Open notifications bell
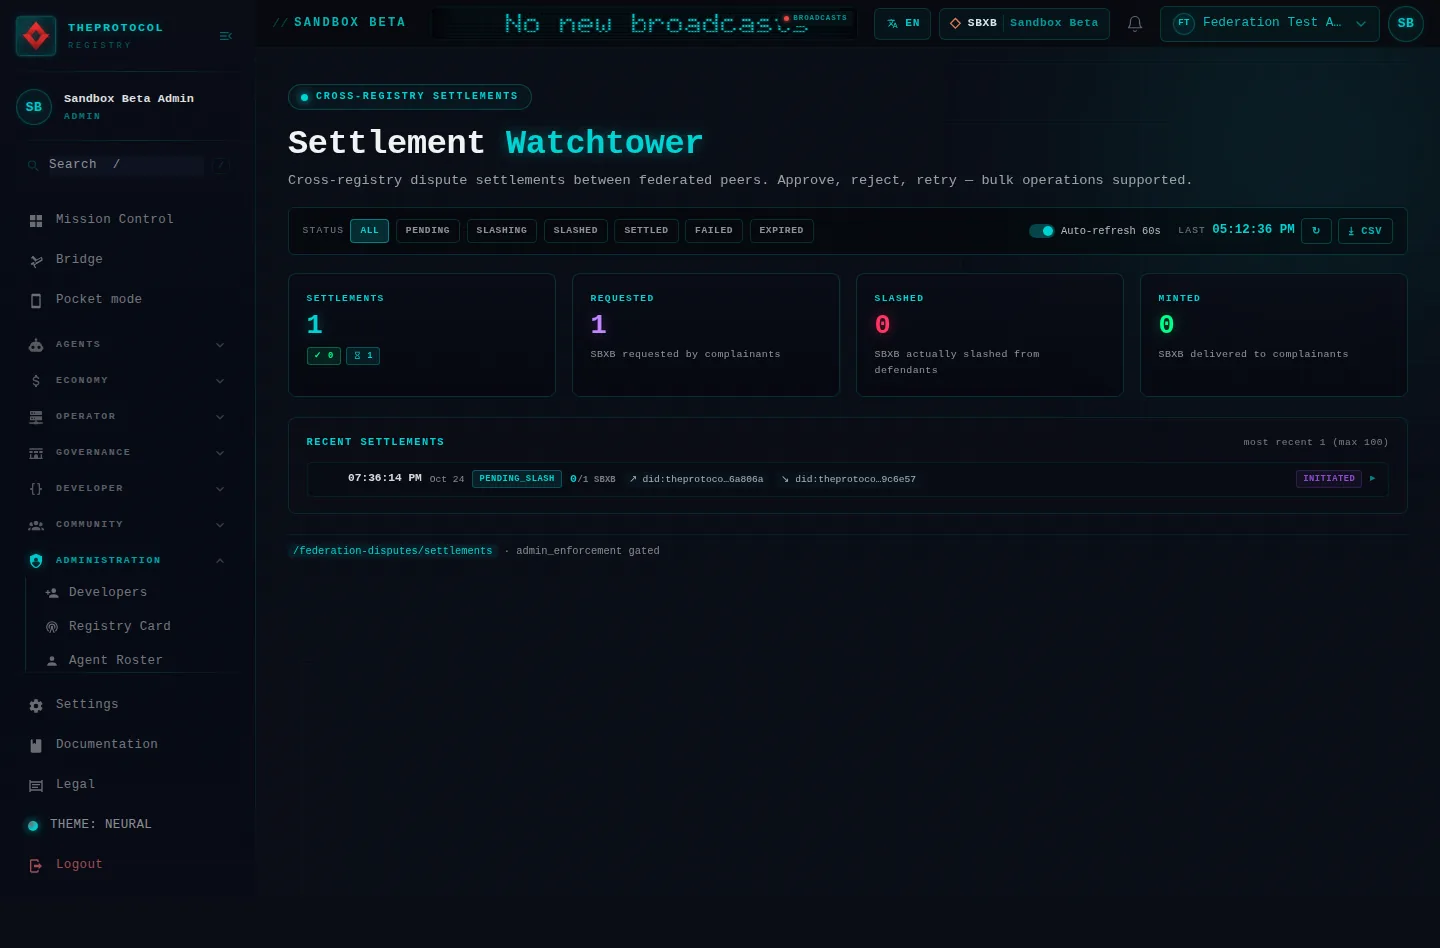Viewport: 1440px width, 948px height. tap(1135, 23)
